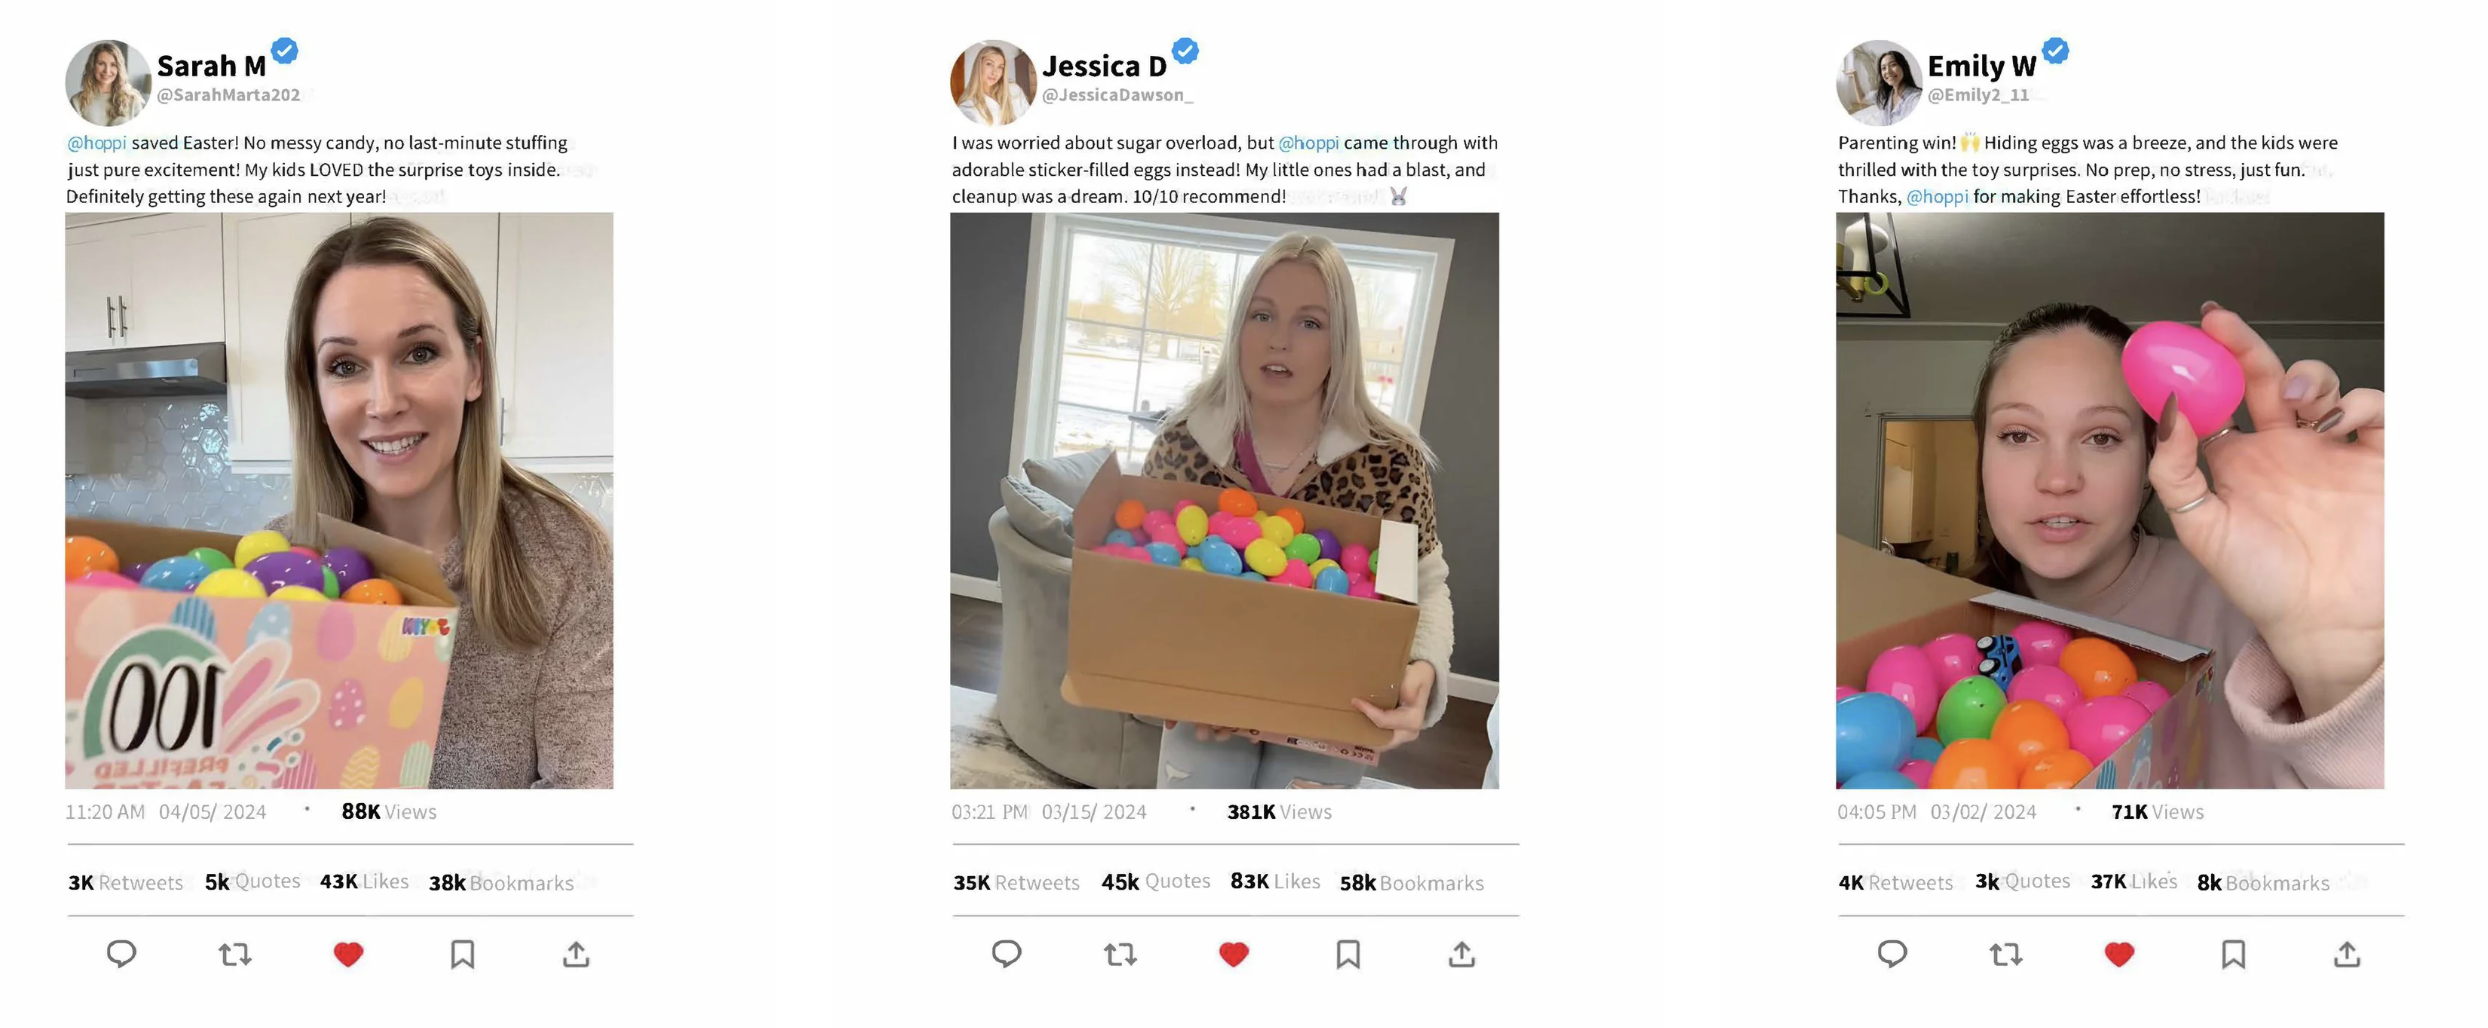Share Emily W's post

(2347, 954)
